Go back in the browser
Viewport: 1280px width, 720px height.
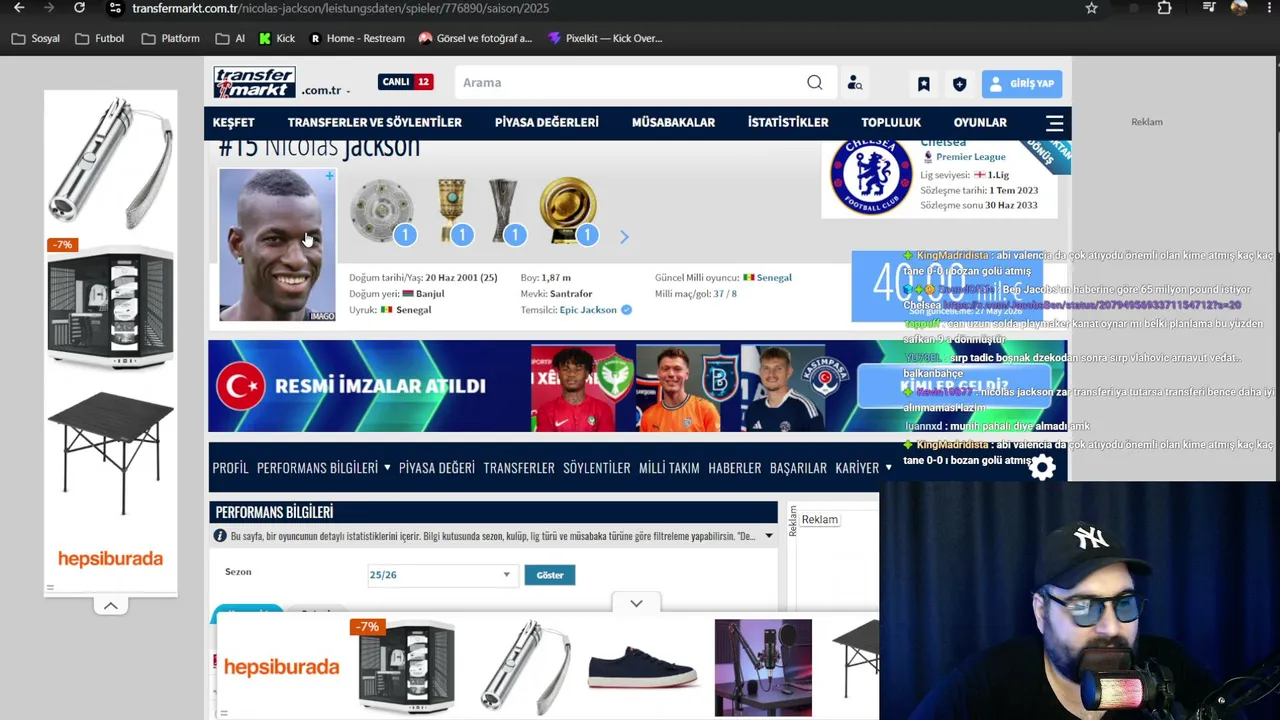click(x=19, y=8)
